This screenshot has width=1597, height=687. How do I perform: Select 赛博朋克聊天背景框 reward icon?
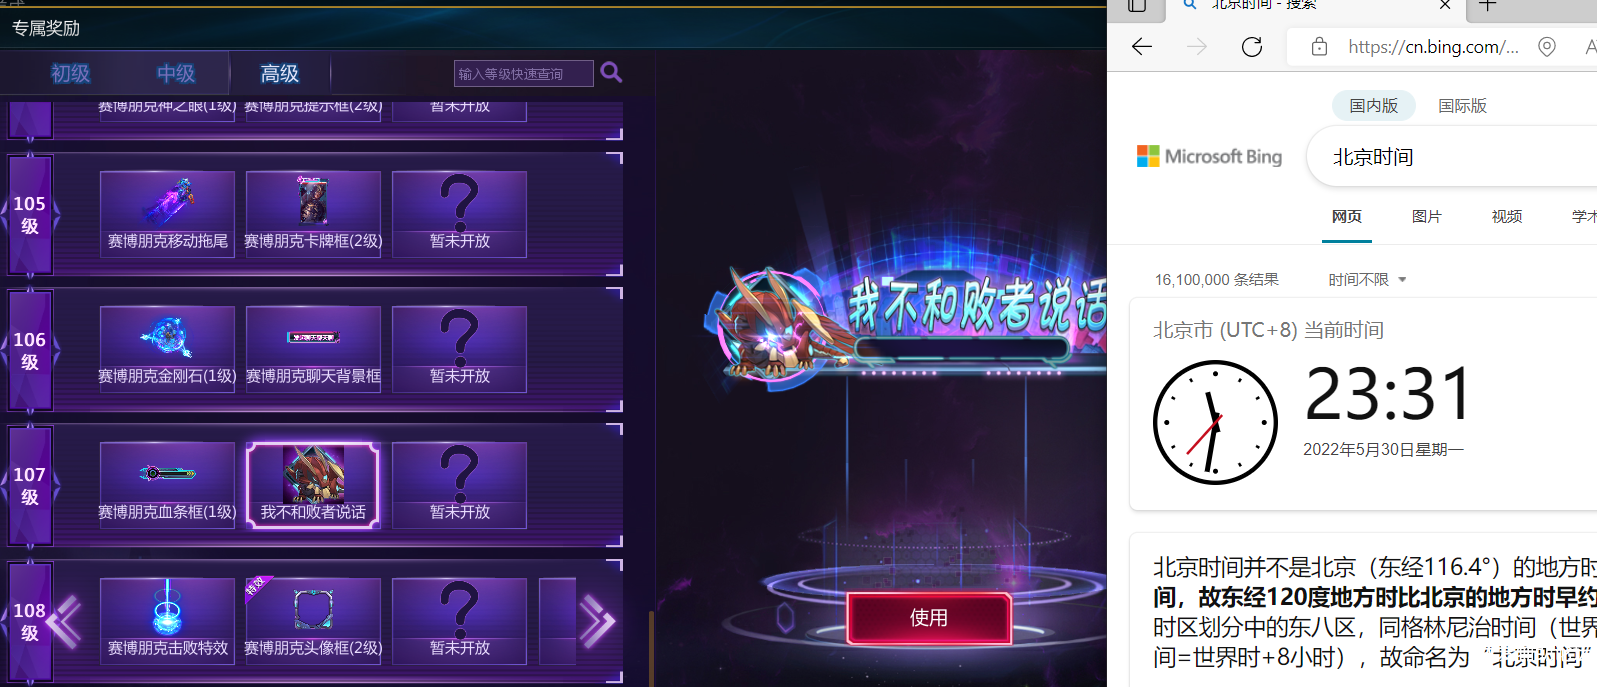tap(313, 349)
